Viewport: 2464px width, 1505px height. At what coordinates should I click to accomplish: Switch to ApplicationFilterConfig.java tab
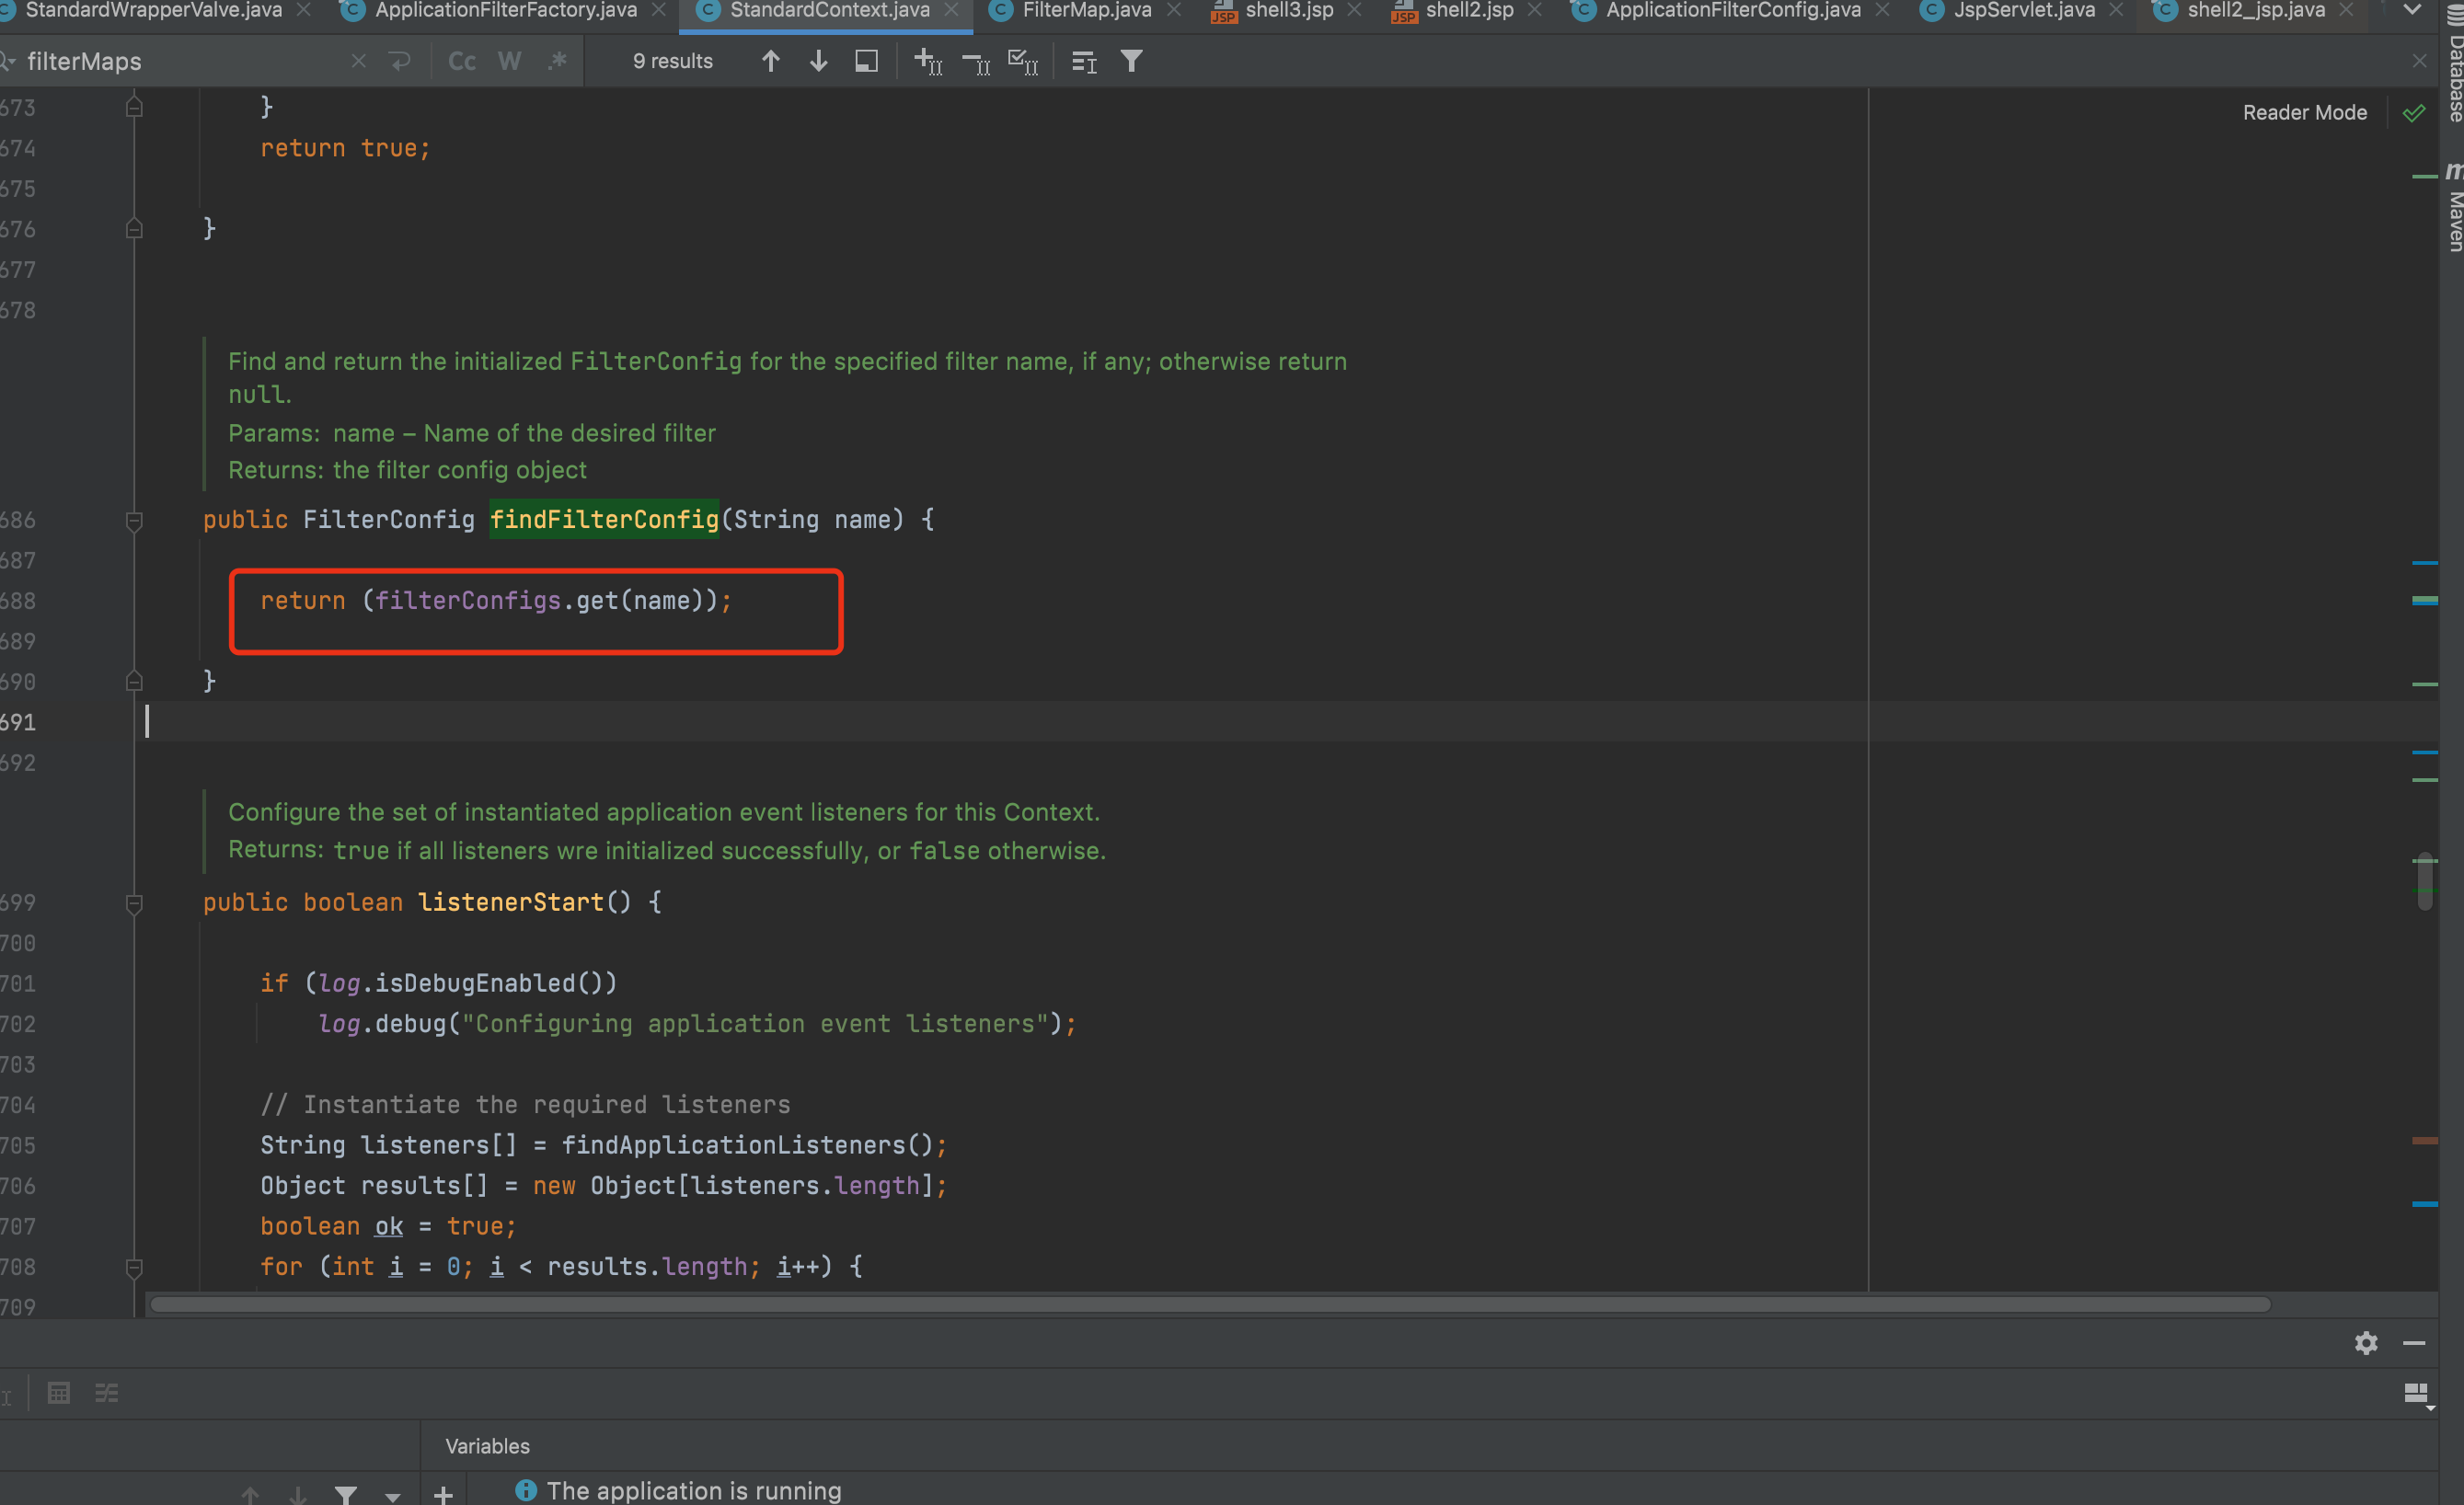(x=1733, y=10)
